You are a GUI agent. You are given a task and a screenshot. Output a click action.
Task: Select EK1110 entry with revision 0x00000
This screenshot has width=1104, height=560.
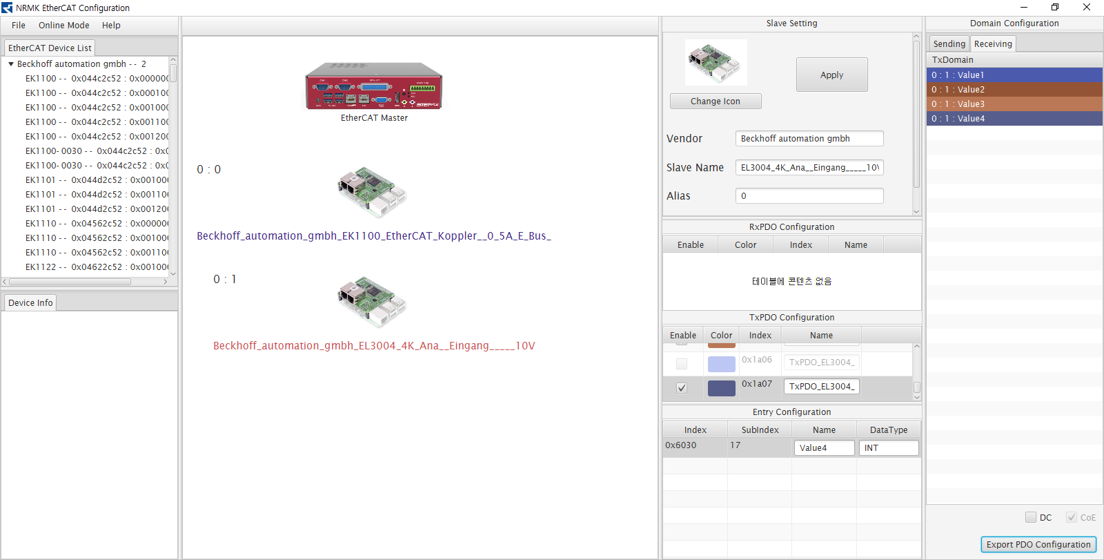coord(98,223)
